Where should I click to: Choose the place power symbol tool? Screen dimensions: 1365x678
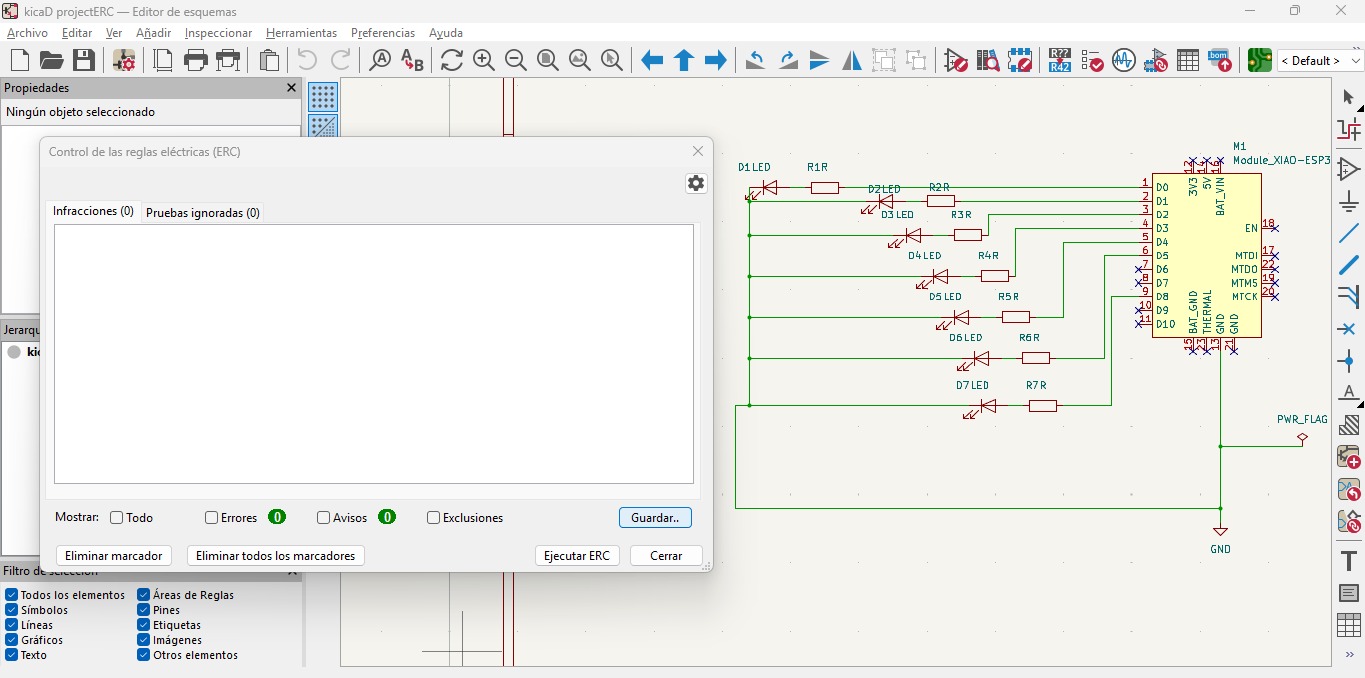pos(1348,200)
